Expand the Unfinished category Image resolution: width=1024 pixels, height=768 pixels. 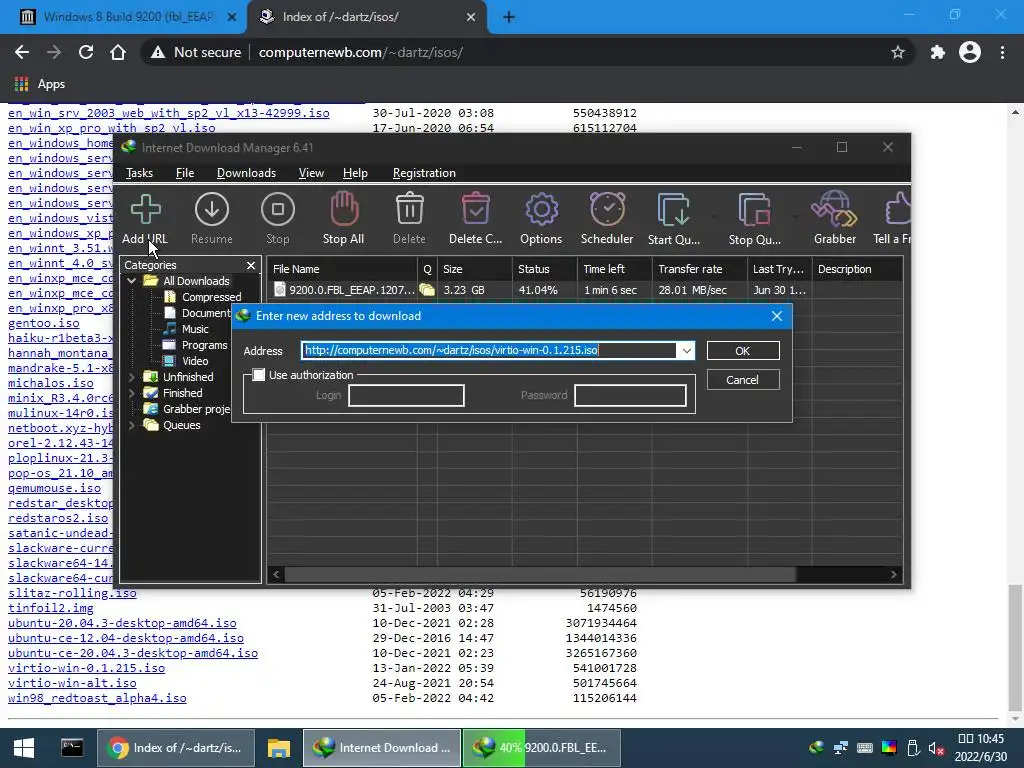[x=132, y=377]
